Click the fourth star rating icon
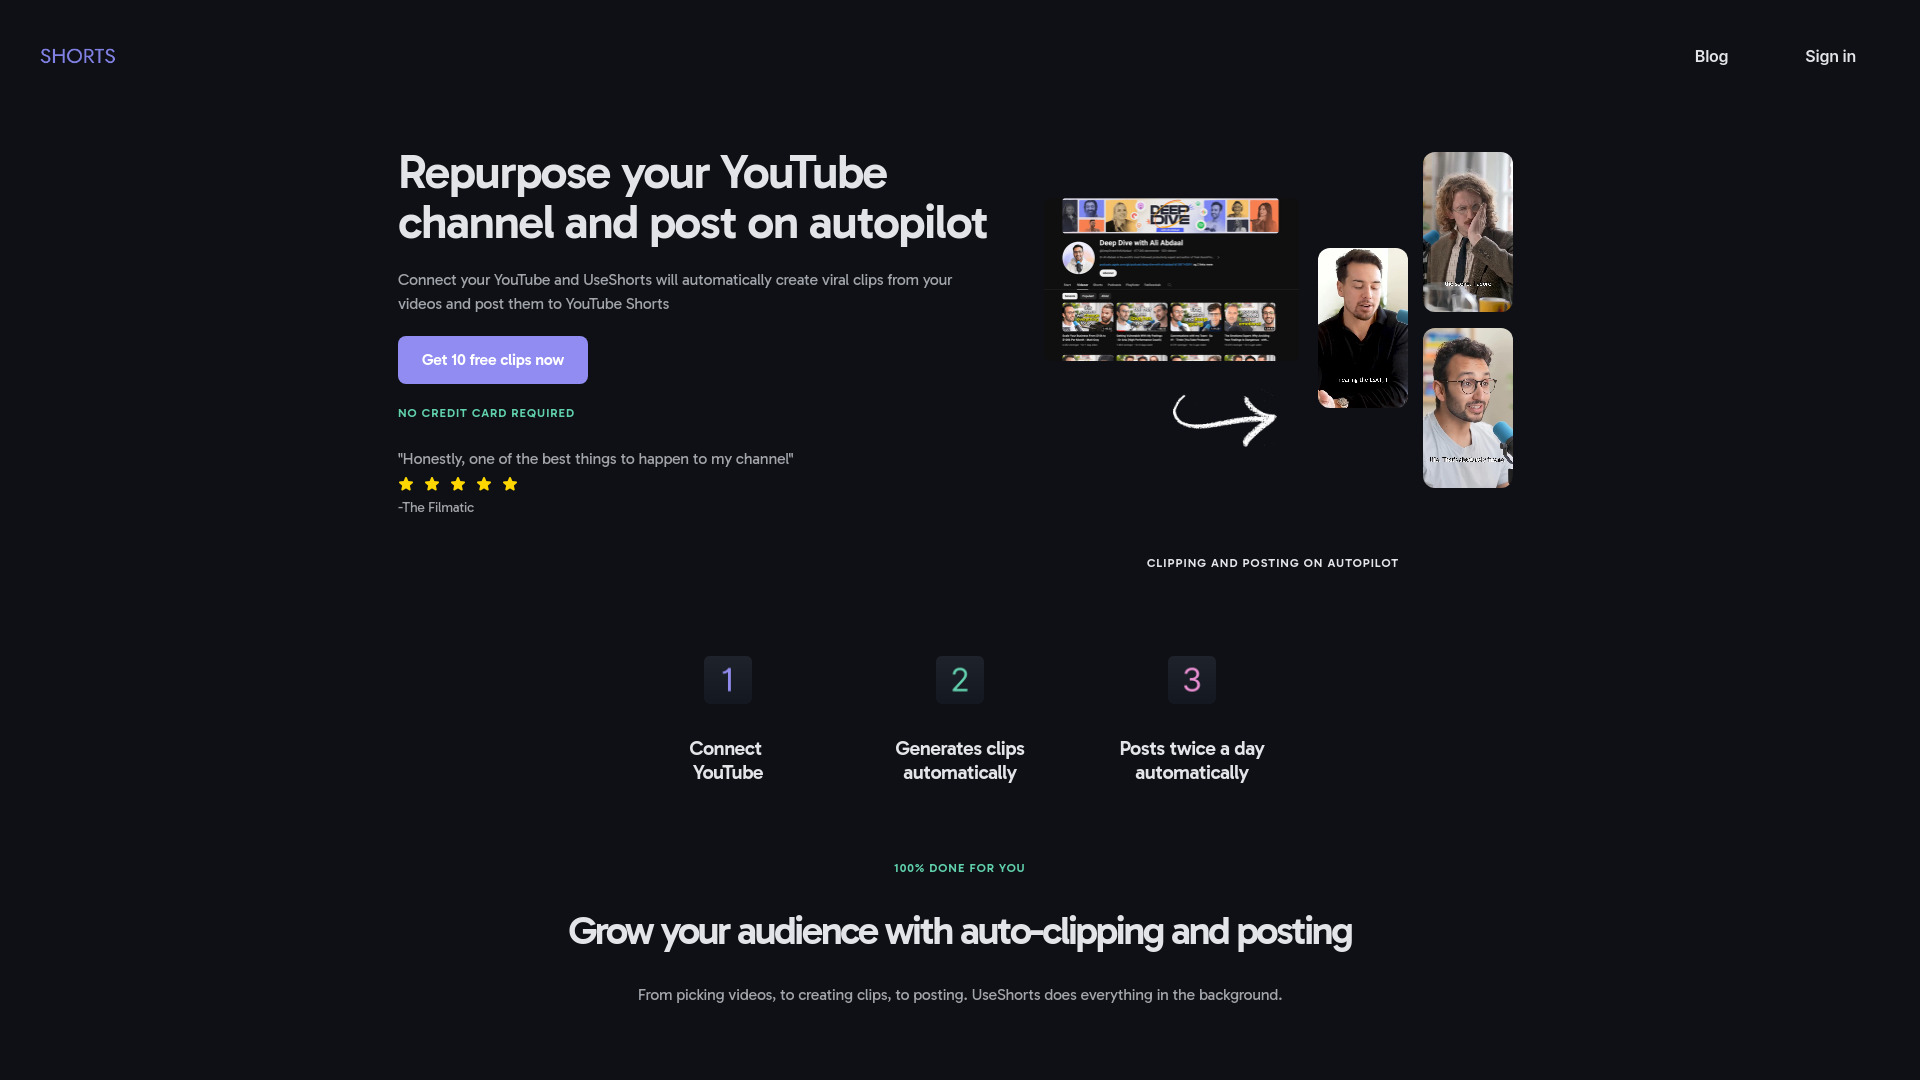The height and width of the screenshot is (1080, 1920). (484, 484)
